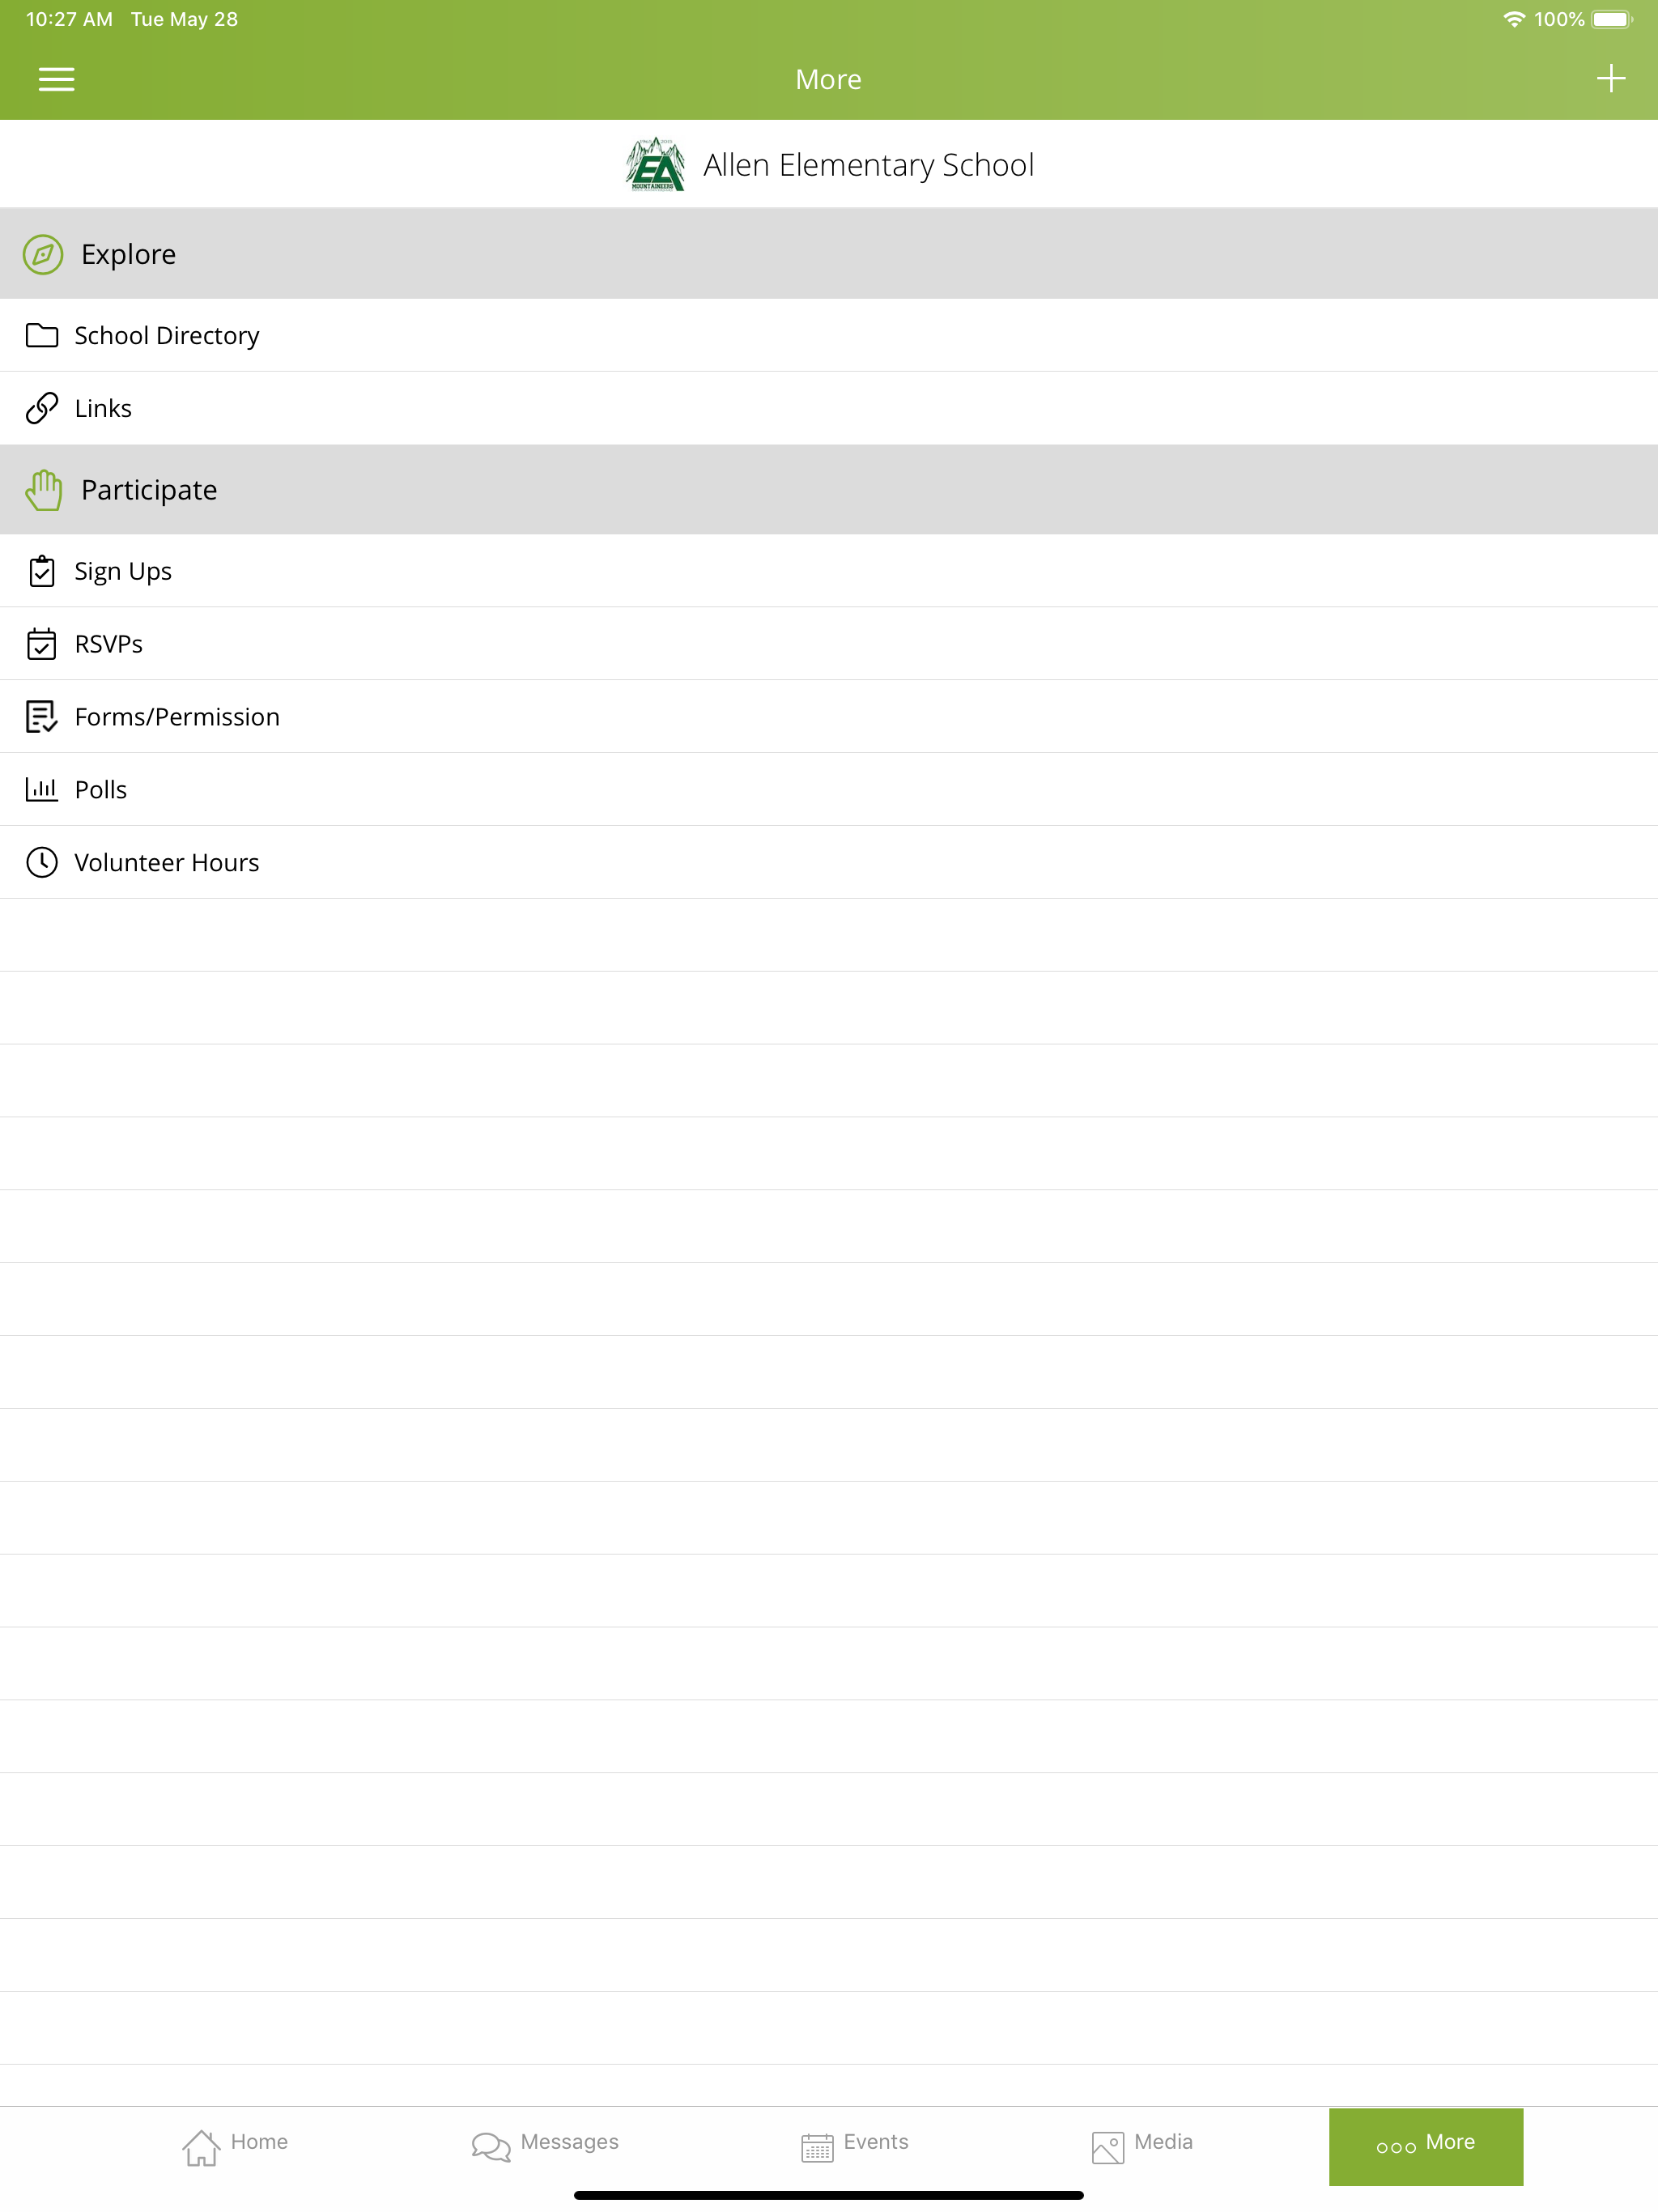Tap the three-dots More icon
The height and width of the screenshot is (2212, 1658).
[x=1396, y=2147]
